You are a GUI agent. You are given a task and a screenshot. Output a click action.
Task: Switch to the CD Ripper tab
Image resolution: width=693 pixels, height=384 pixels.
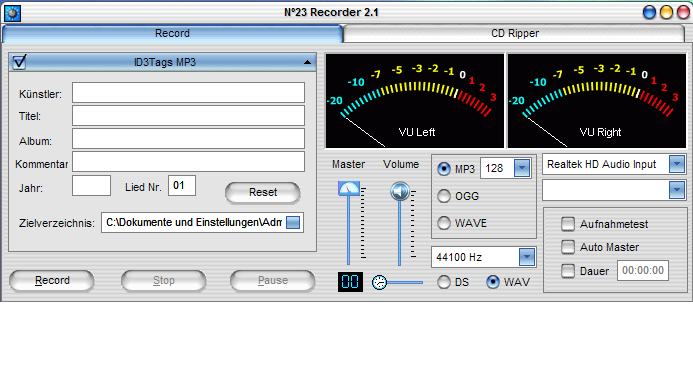coord(514,34)
